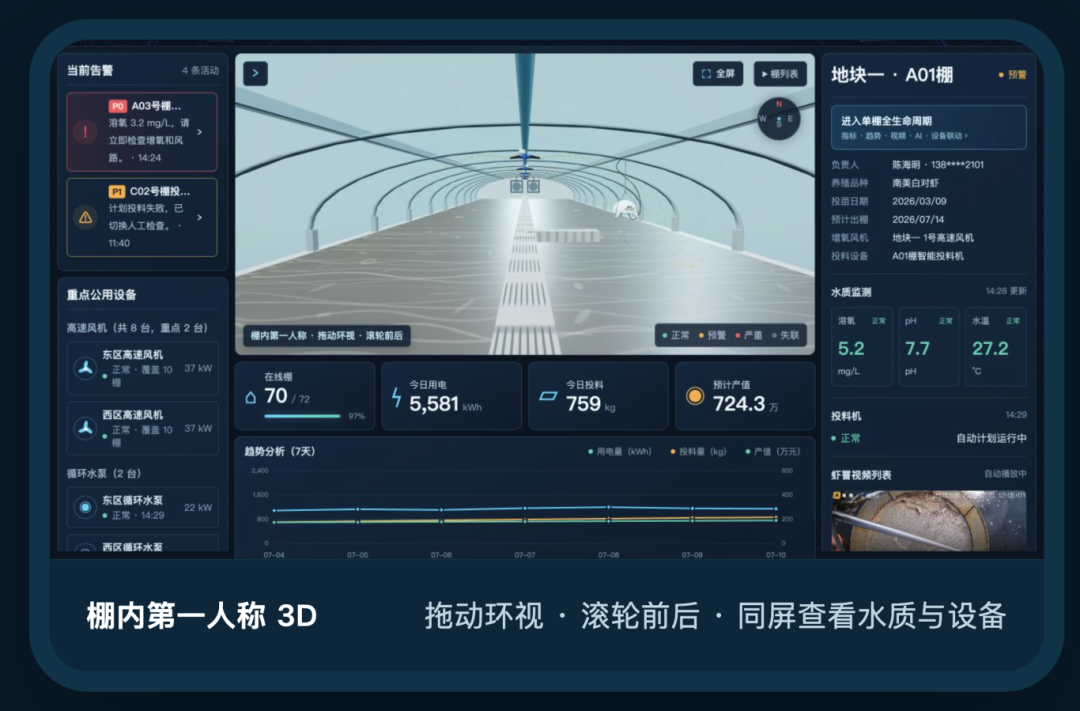
Task: Click the 失联 status legend in 3D view
Action: (x=786, y=336)
